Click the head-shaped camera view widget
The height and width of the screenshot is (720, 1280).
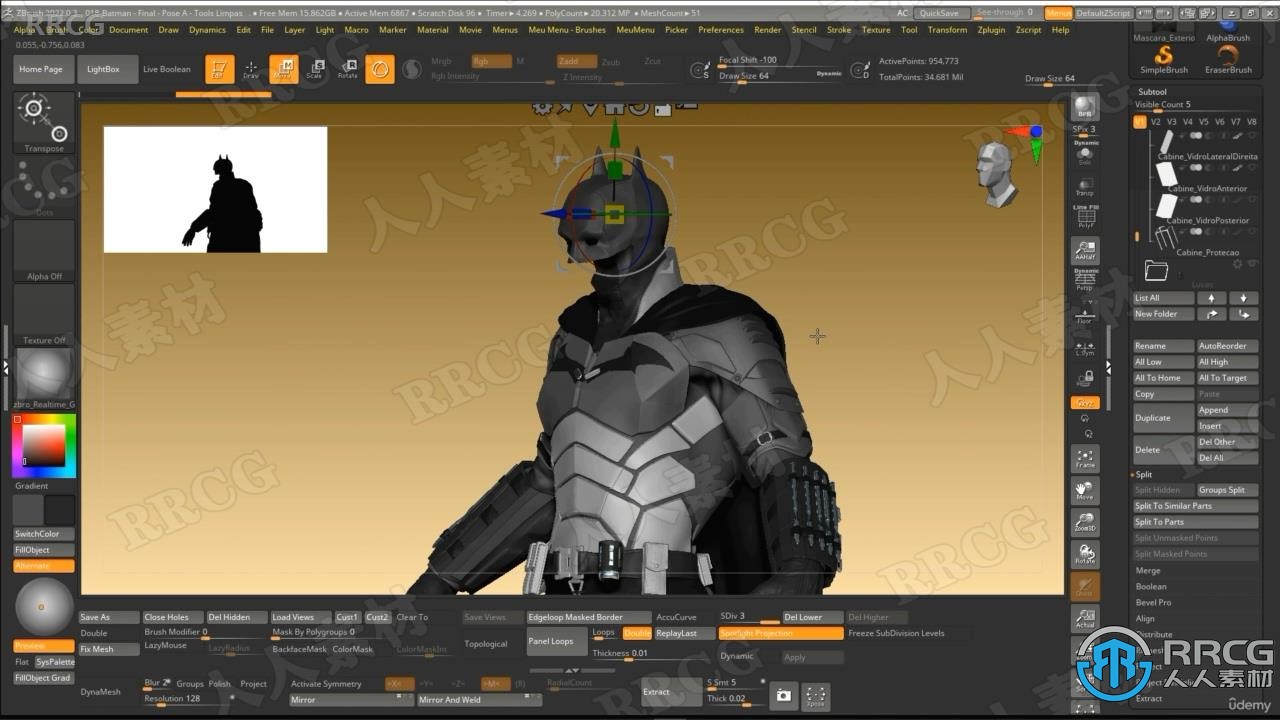coord(997,173)
